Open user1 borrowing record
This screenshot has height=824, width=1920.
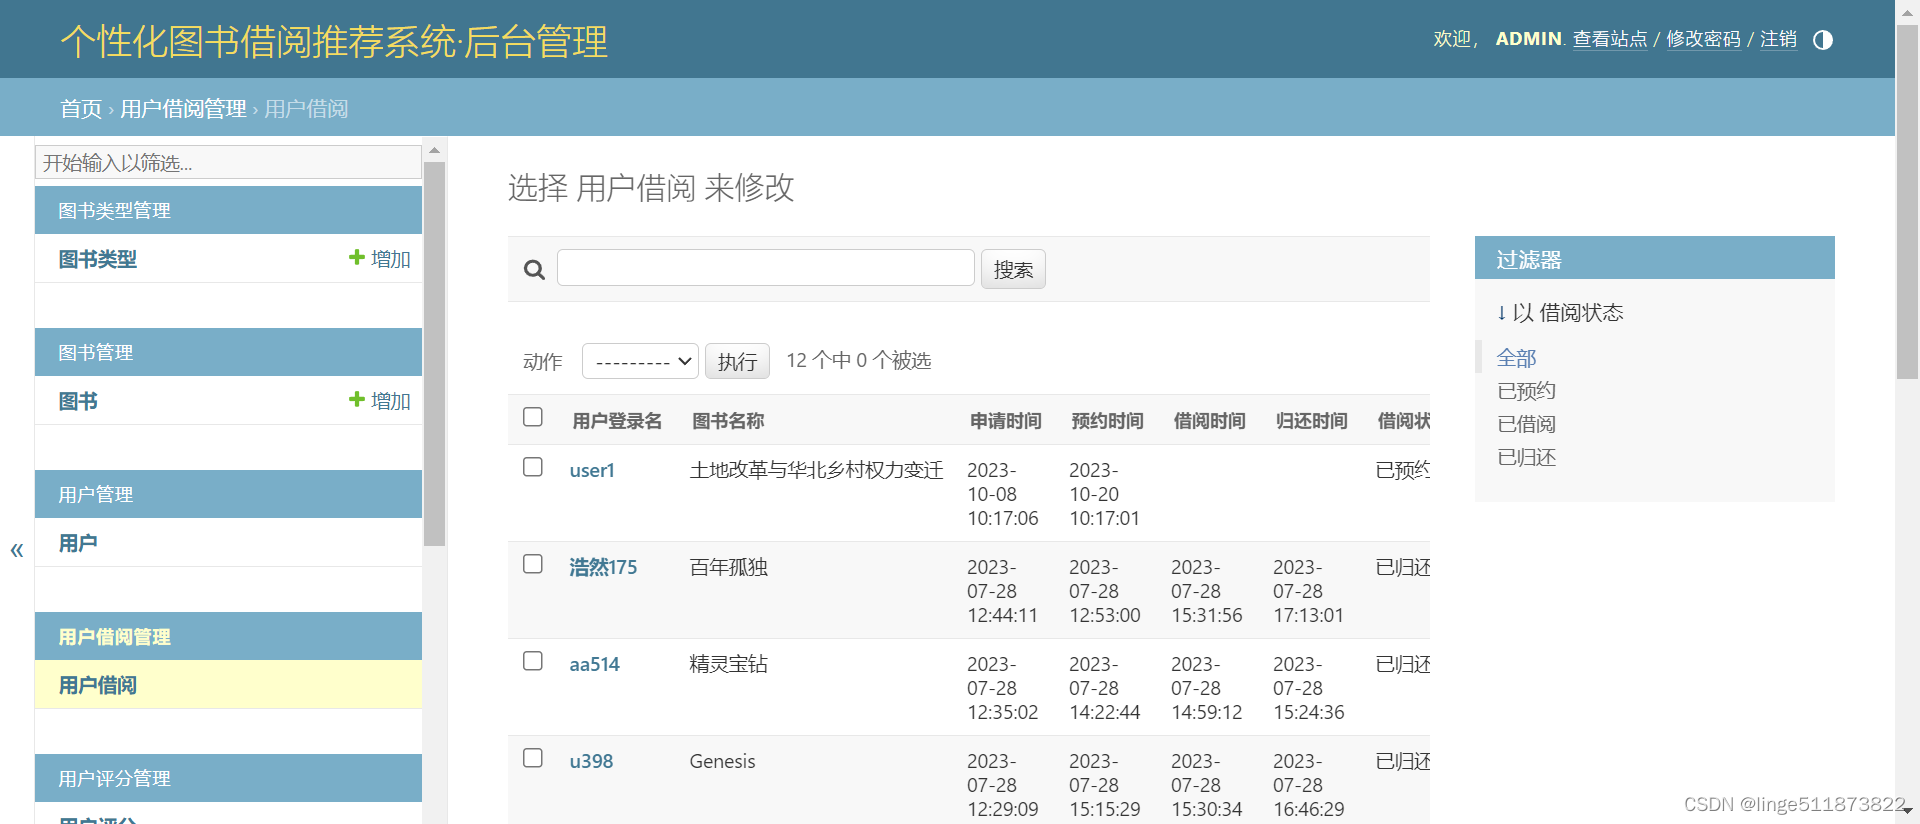click(592, 470)
